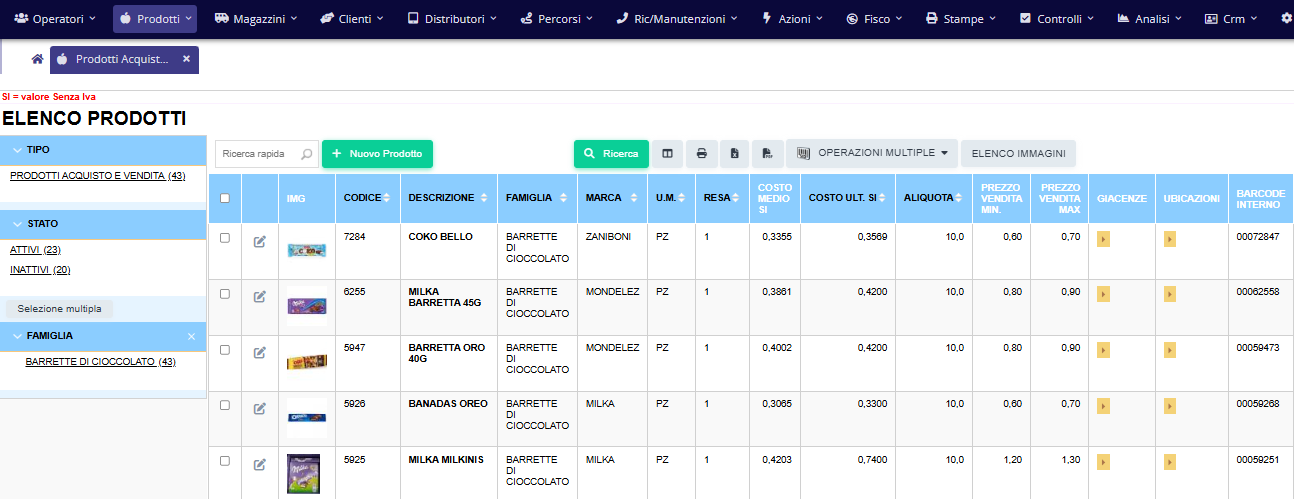Edit the BANADAS OREO product
Viewport: 1294px width, 499px height.
[x=260, y=408]
